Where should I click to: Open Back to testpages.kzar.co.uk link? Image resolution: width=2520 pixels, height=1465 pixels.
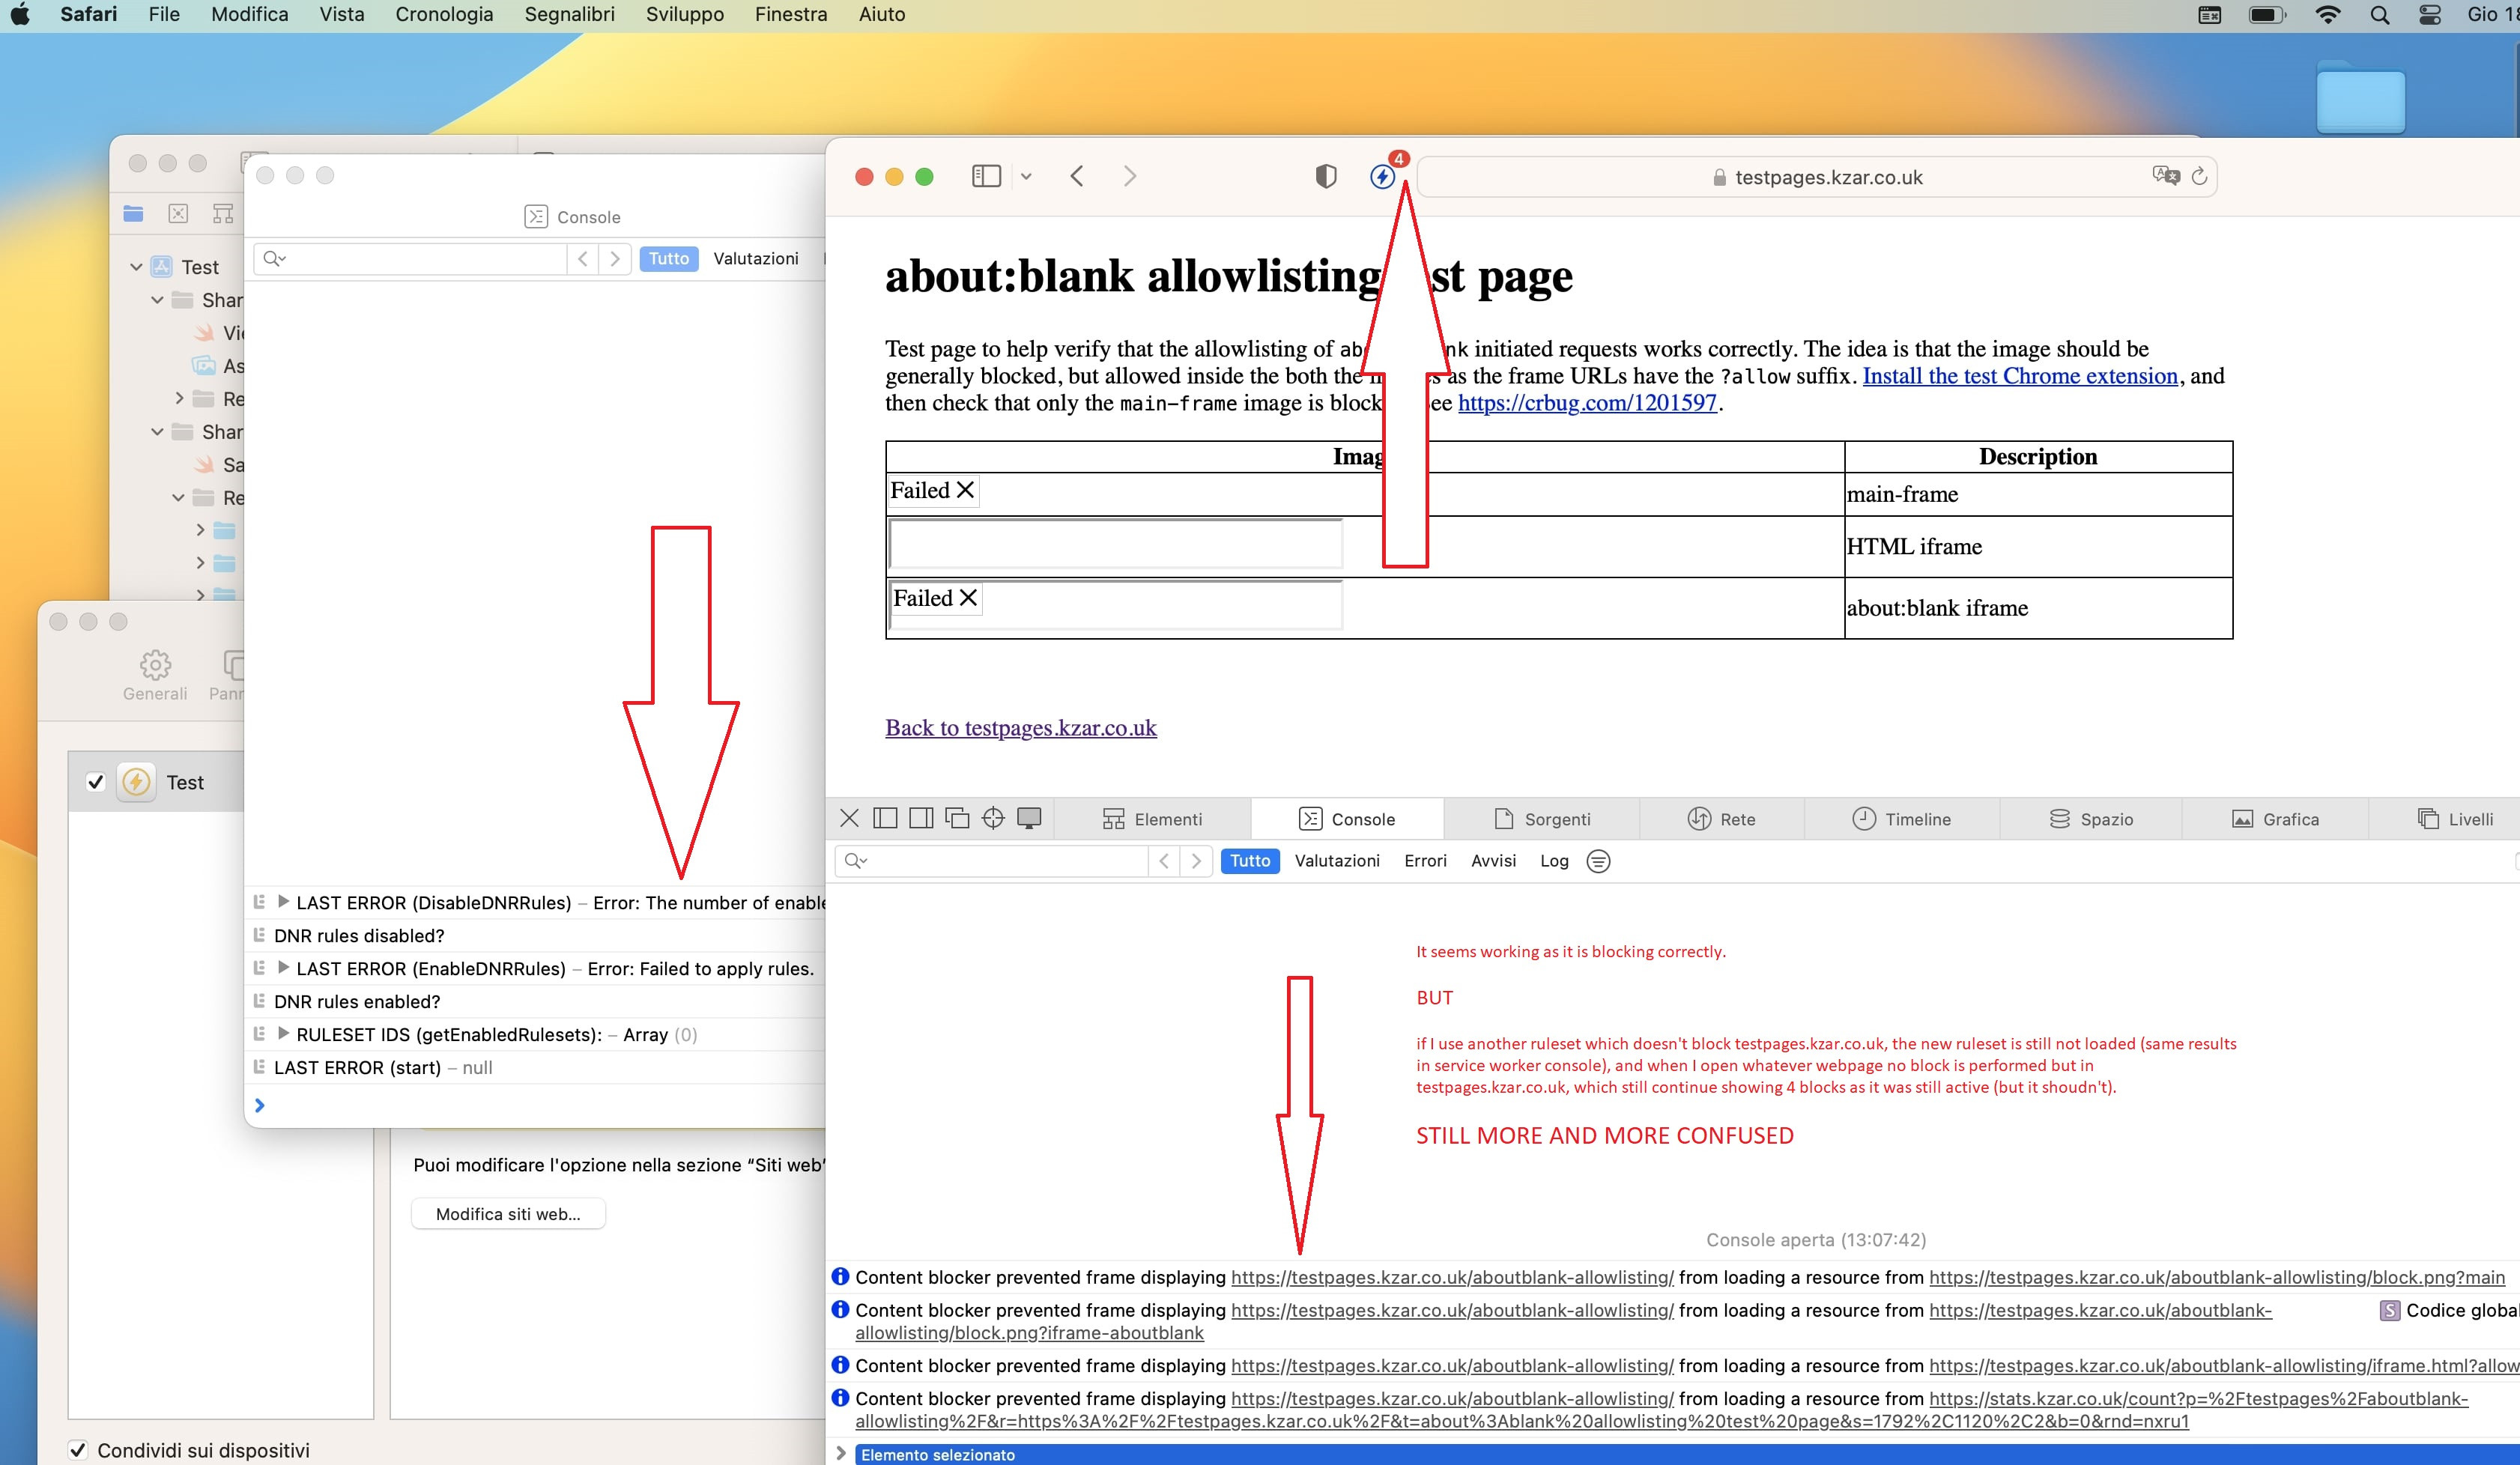[x=1020, y=728]
